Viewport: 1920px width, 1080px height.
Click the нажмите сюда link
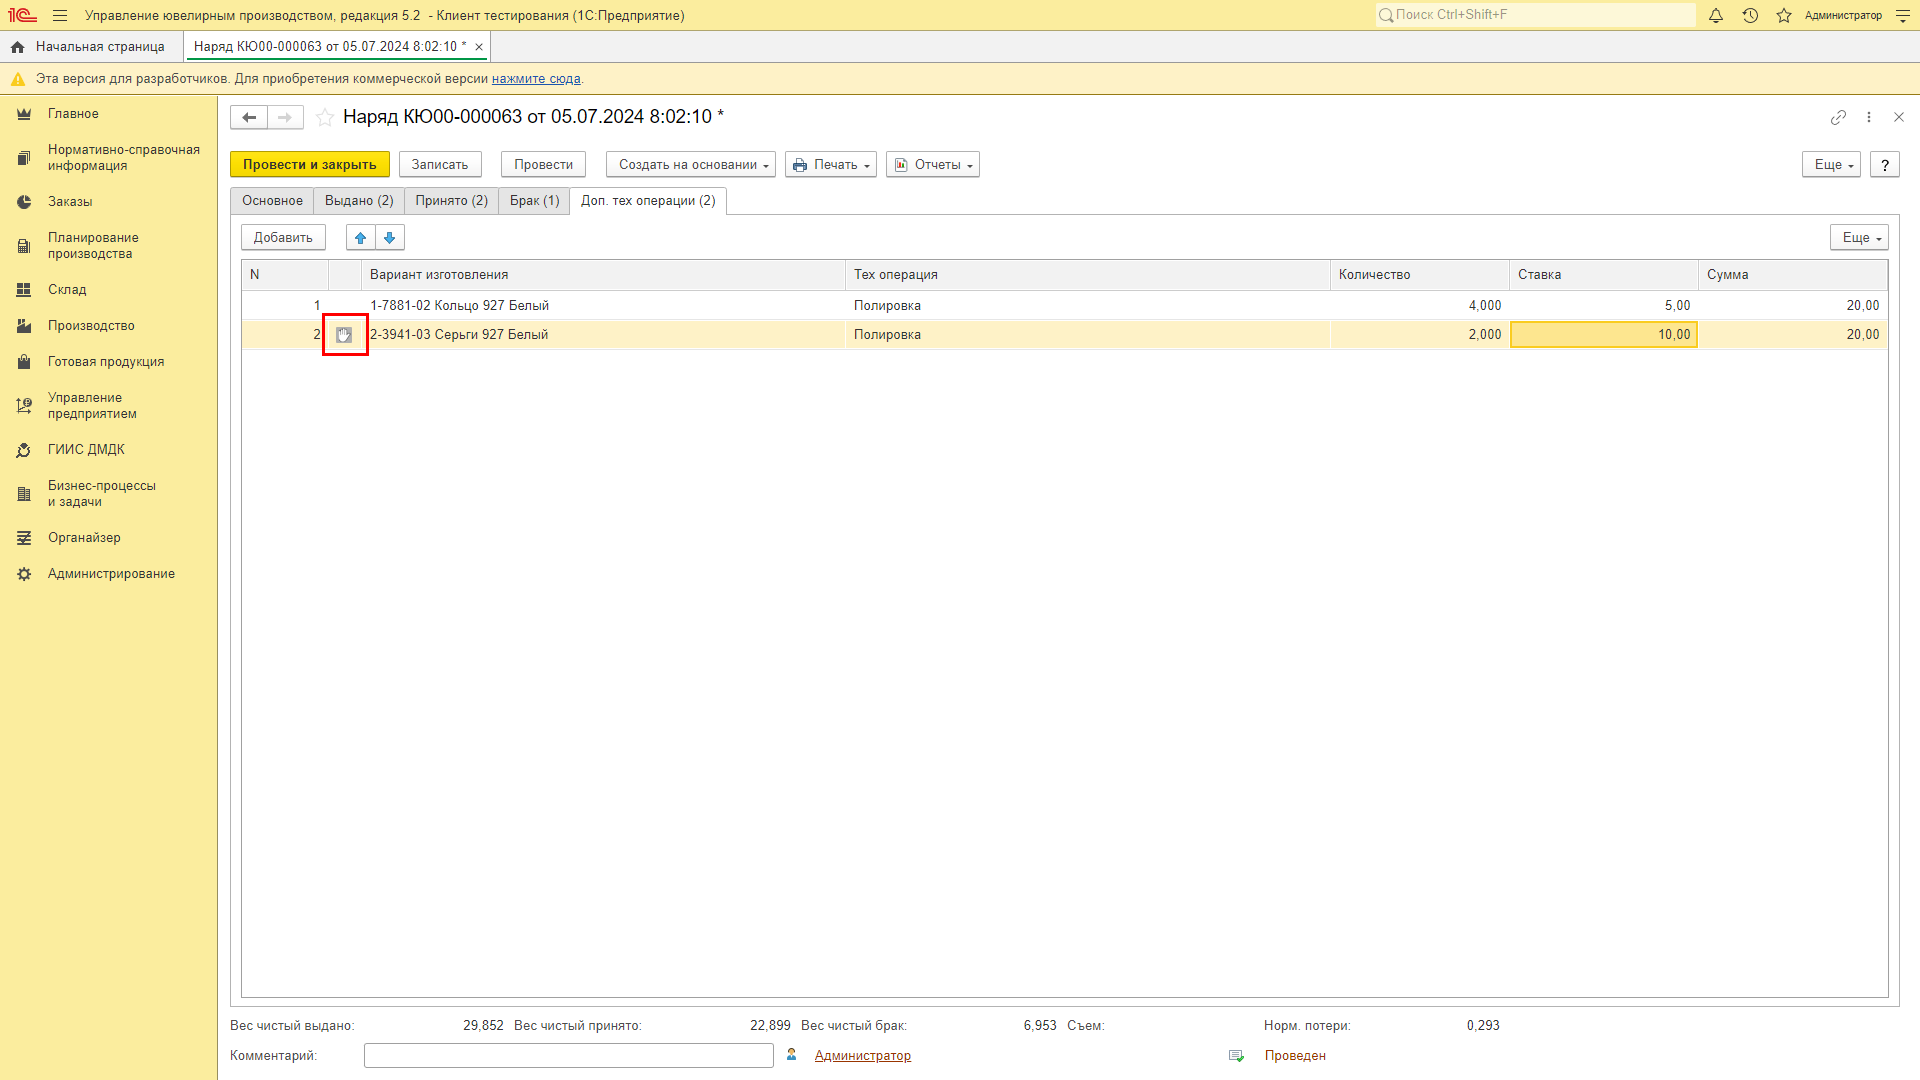536,79
